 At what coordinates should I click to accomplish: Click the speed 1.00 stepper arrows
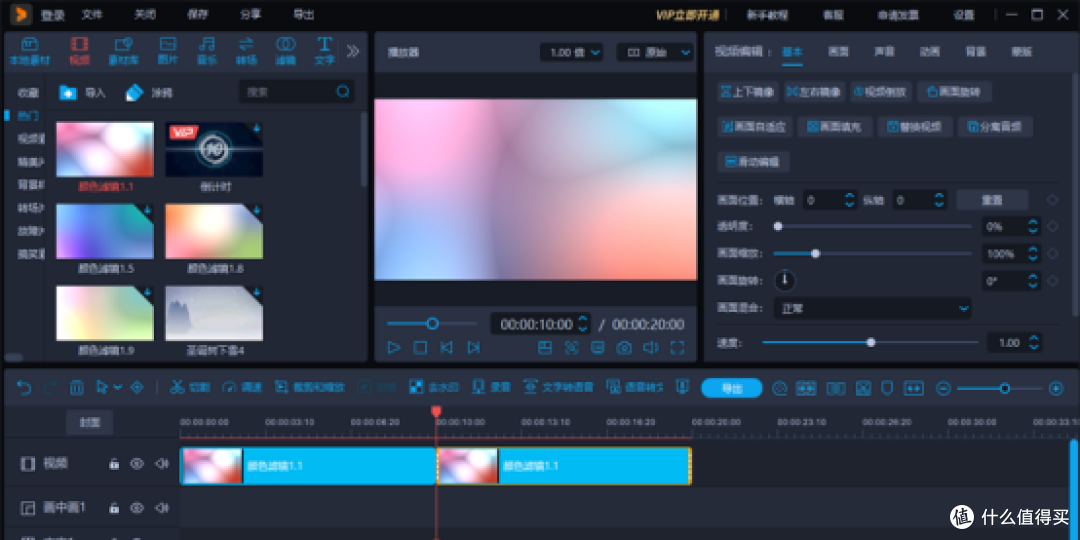pyautogui.click(x=1032, y=342)
